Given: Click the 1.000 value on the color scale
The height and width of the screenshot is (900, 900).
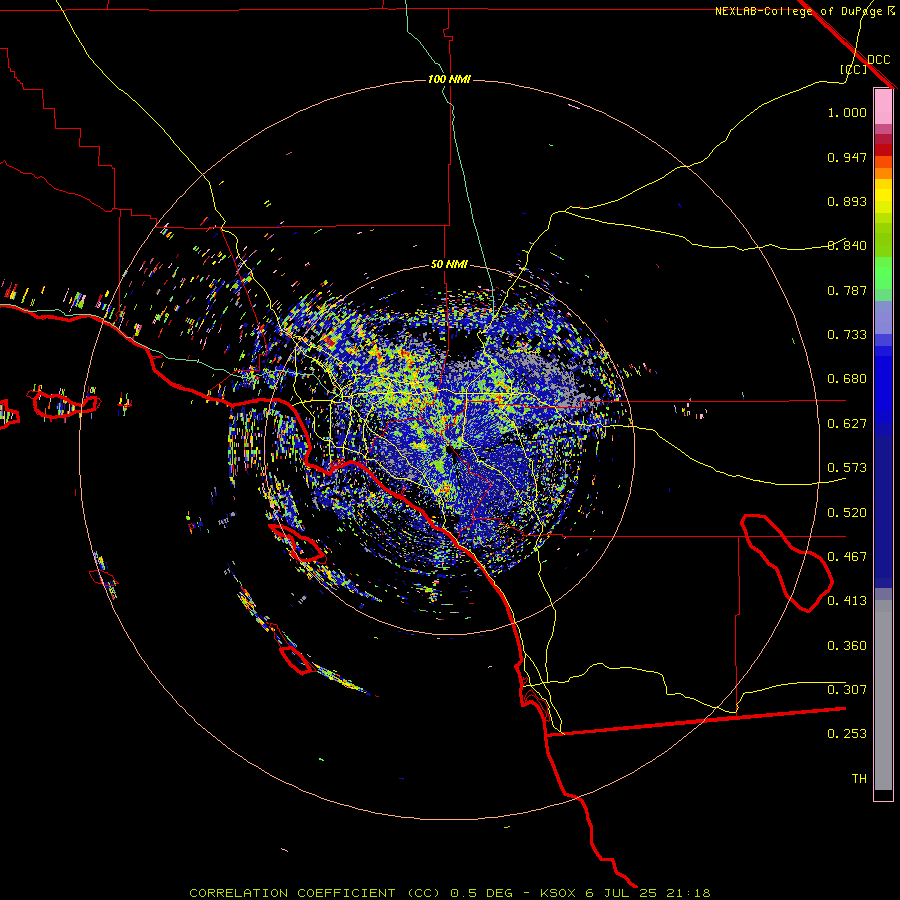Looking at the screenshot, I should [847, 112].
